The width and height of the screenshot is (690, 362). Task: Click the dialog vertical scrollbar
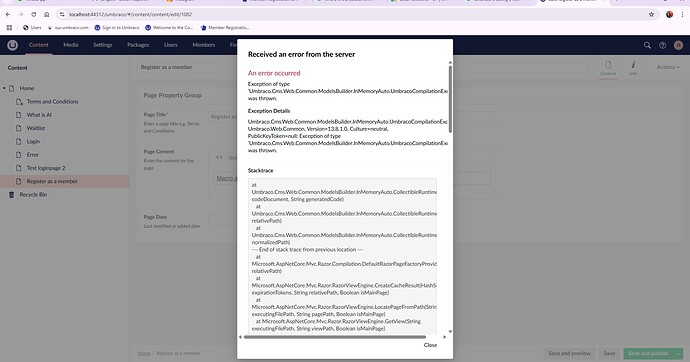[450, 99]
